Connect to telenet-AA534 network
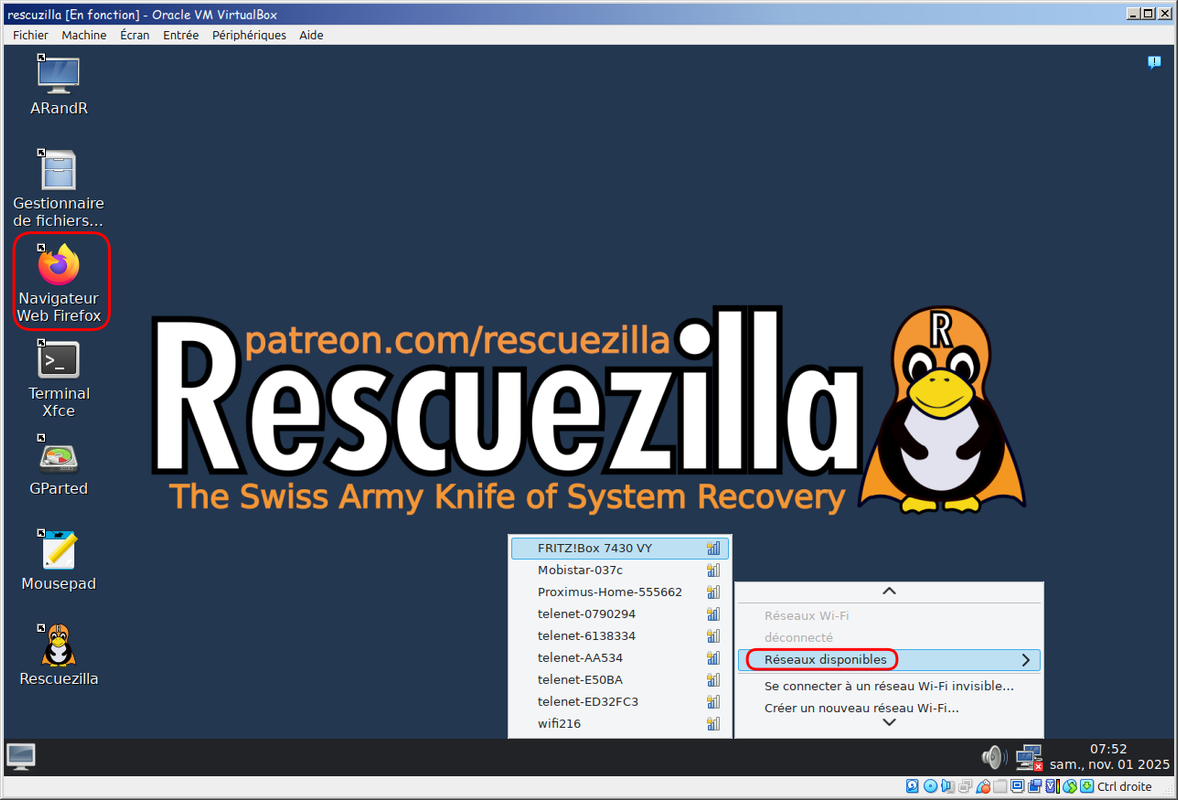The height and width of the screenshot is (800, 1178). pos(620,658)
